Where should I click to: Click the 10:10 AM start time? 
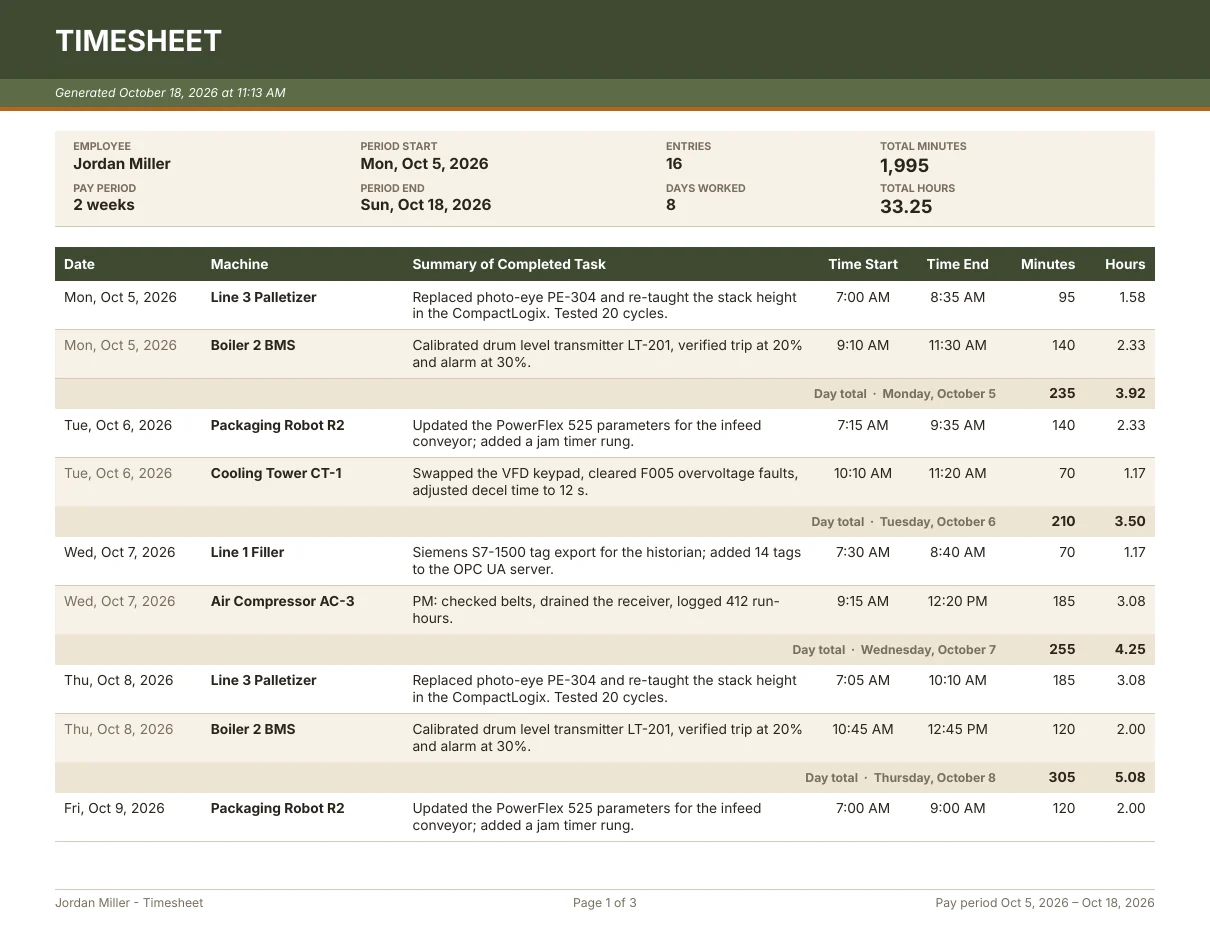tap(863, 473)
